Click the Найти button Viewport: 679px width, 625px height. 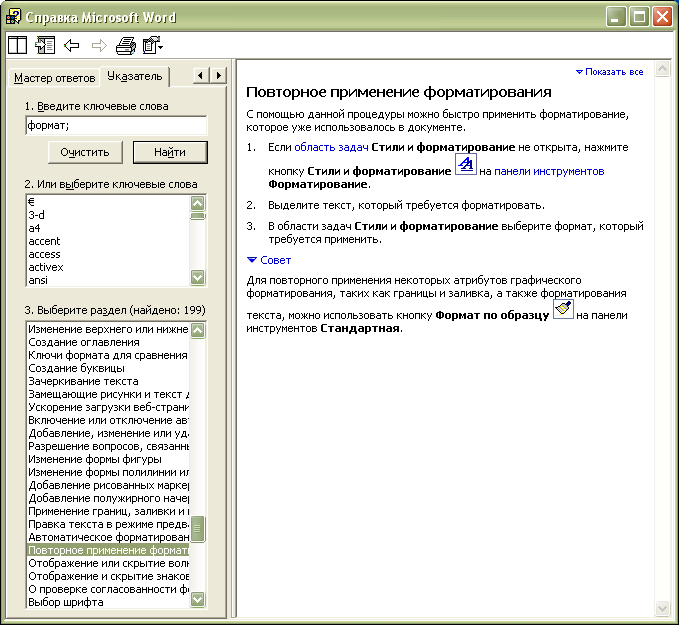(170, 152)
